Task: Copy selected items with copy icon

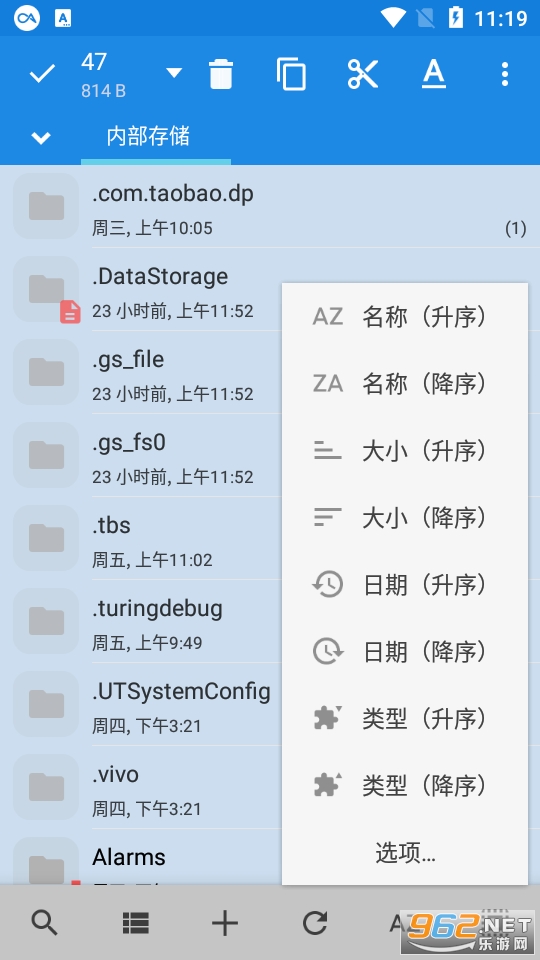Action: click(x=291, y=74)
